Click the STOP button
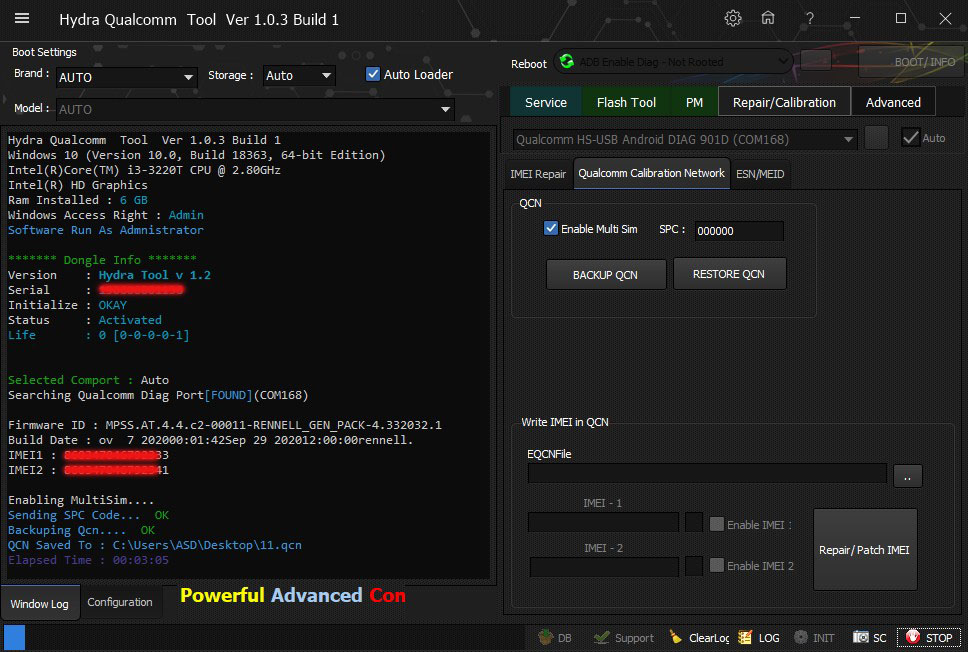968x652 pixels. coord(929,638)
